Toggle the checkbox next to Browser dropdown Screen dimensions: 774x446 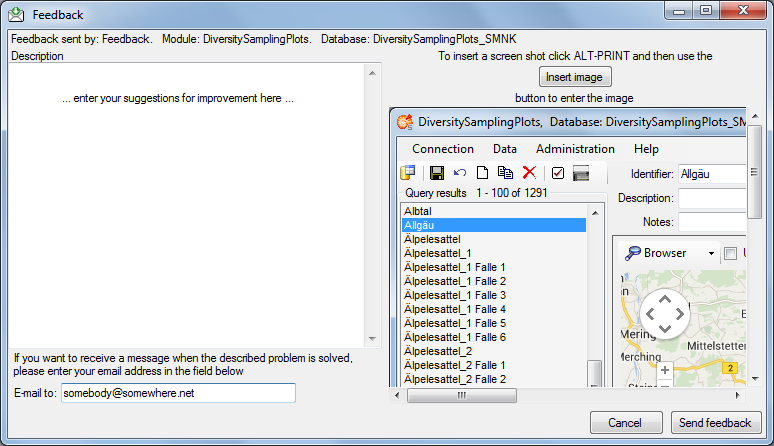(730, 254)
